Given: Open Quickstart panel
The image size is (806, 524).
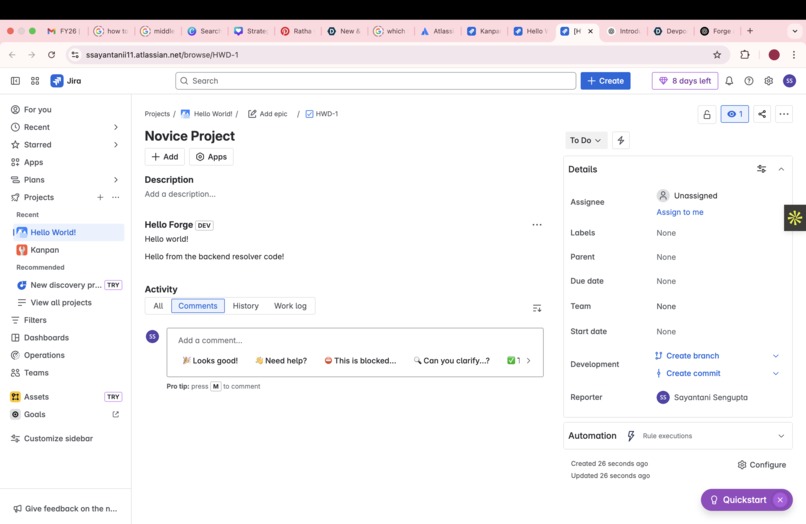Looking at the screenshot, I should [738, 500].
